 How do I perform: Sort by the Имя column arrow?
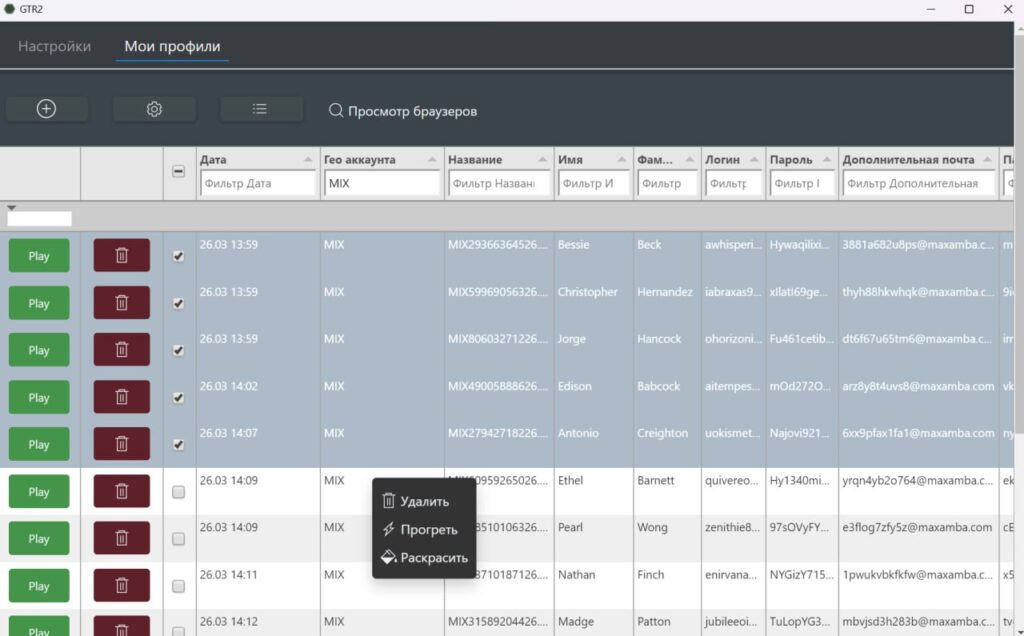[622, 160]
